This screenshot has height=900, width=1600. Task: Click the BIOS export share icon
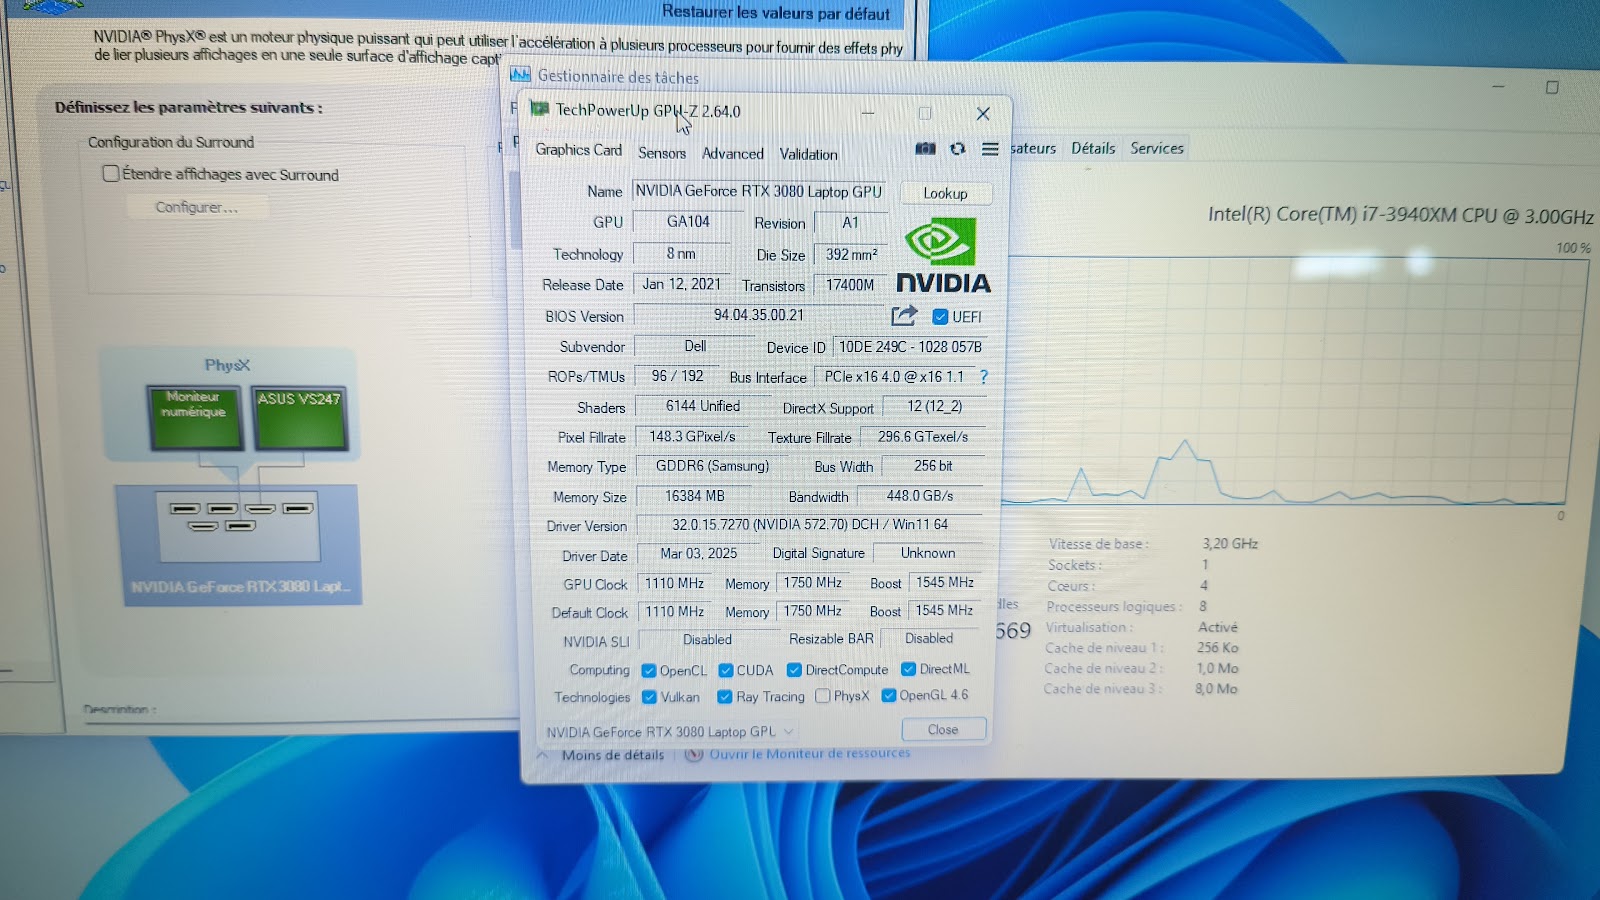(903, 316)
